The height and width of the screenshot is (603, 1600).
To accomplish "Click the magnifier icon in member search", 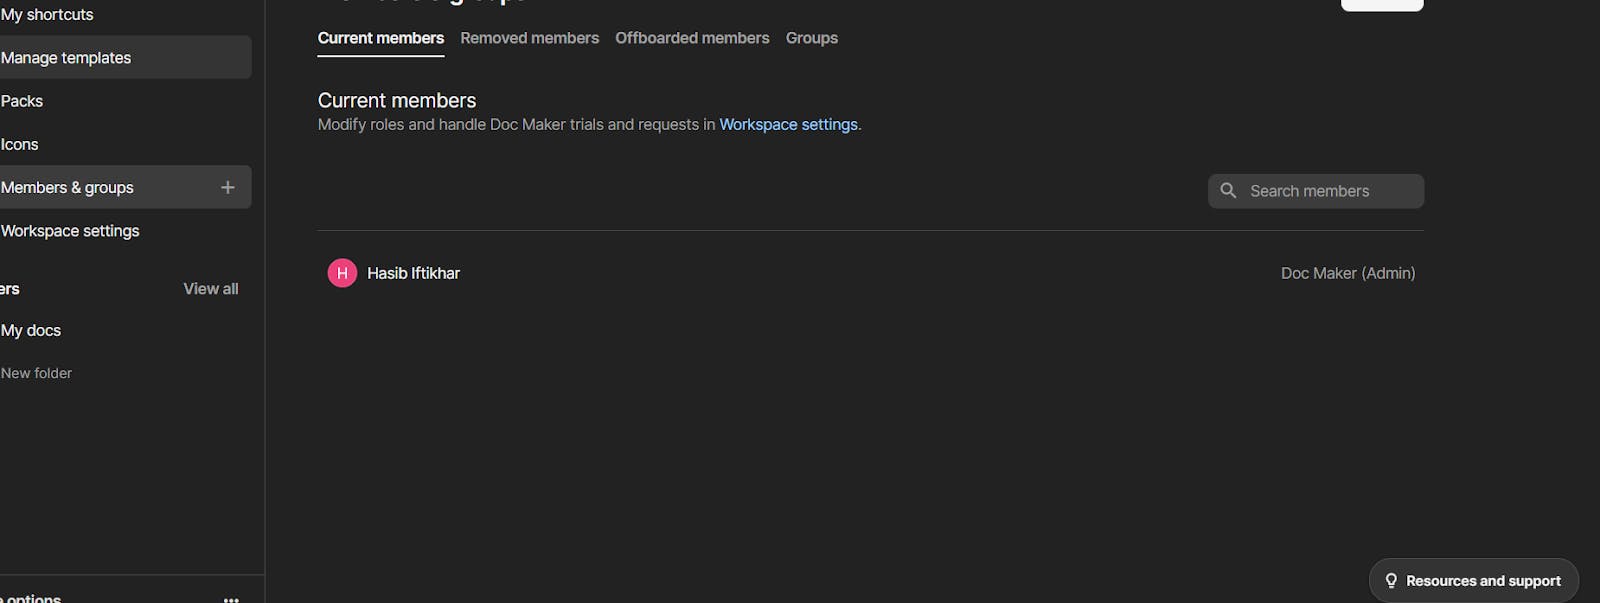I will point(1228,191).
